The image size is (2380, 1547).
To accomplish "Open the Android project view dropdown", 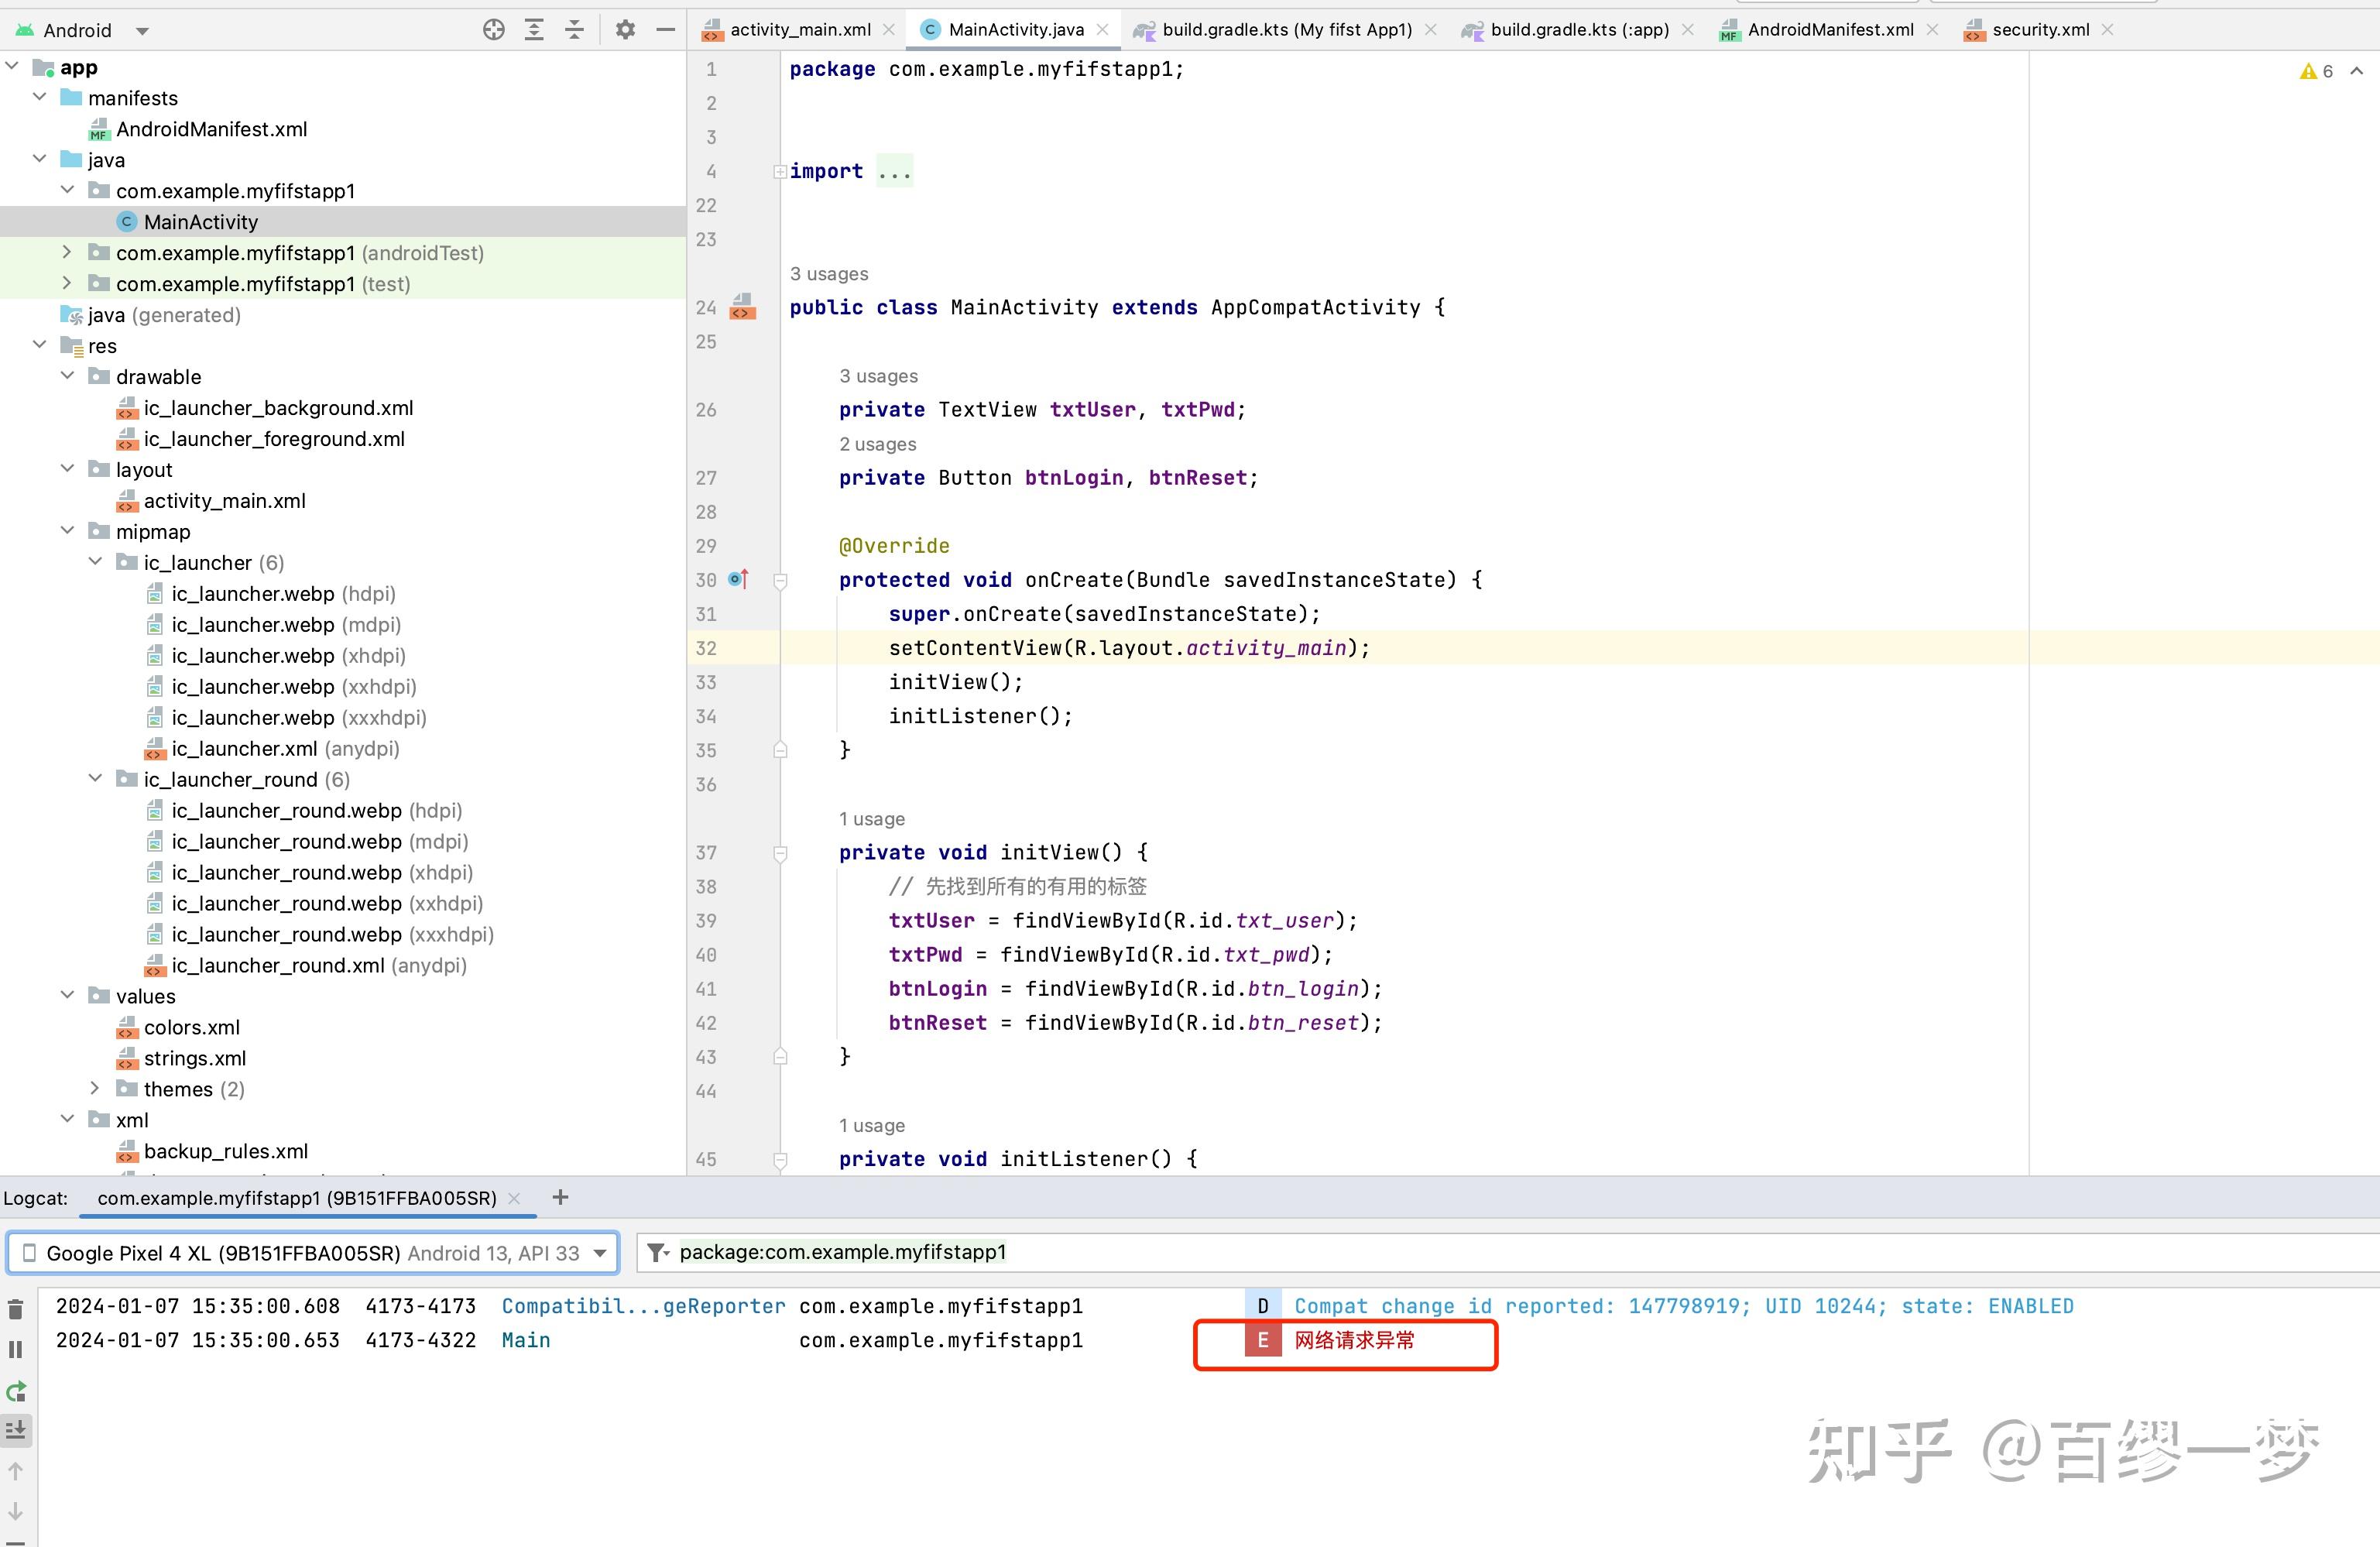I will [x=142, y=31].
